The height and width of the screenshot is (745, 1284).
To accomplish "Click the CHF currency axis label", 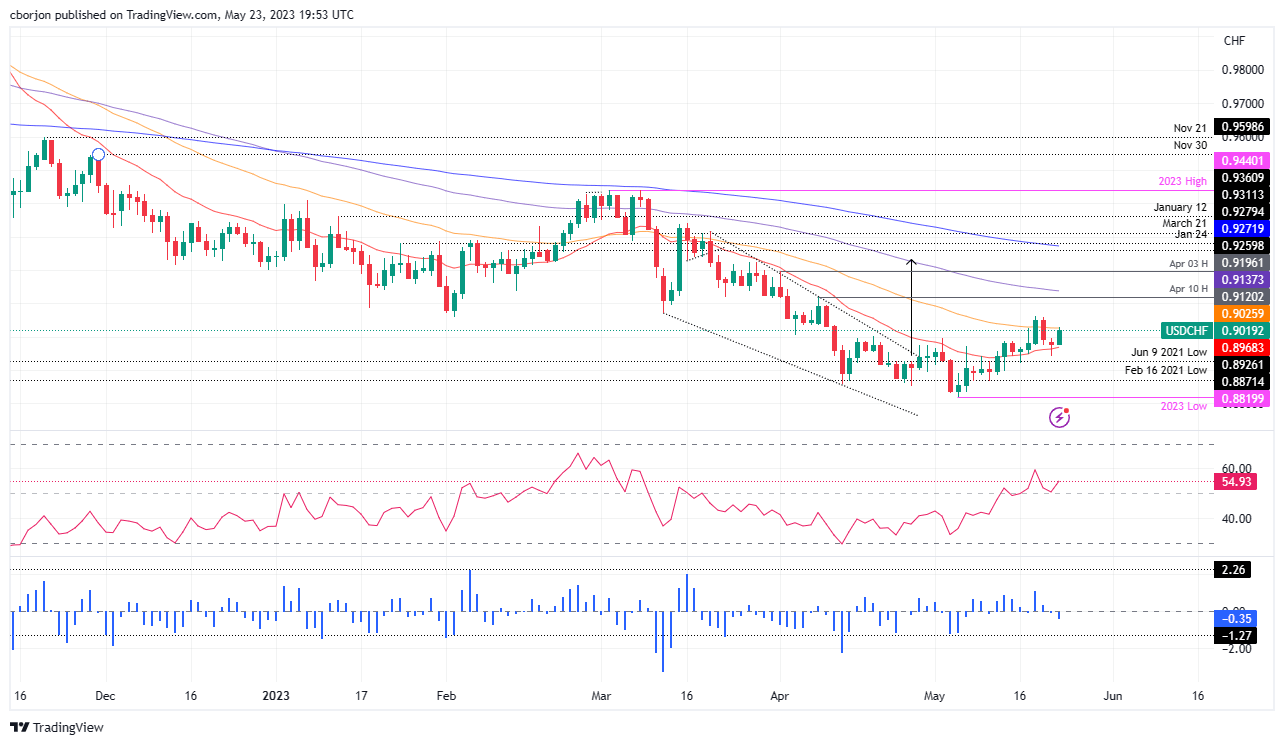I will click(x=1234, y=40).
